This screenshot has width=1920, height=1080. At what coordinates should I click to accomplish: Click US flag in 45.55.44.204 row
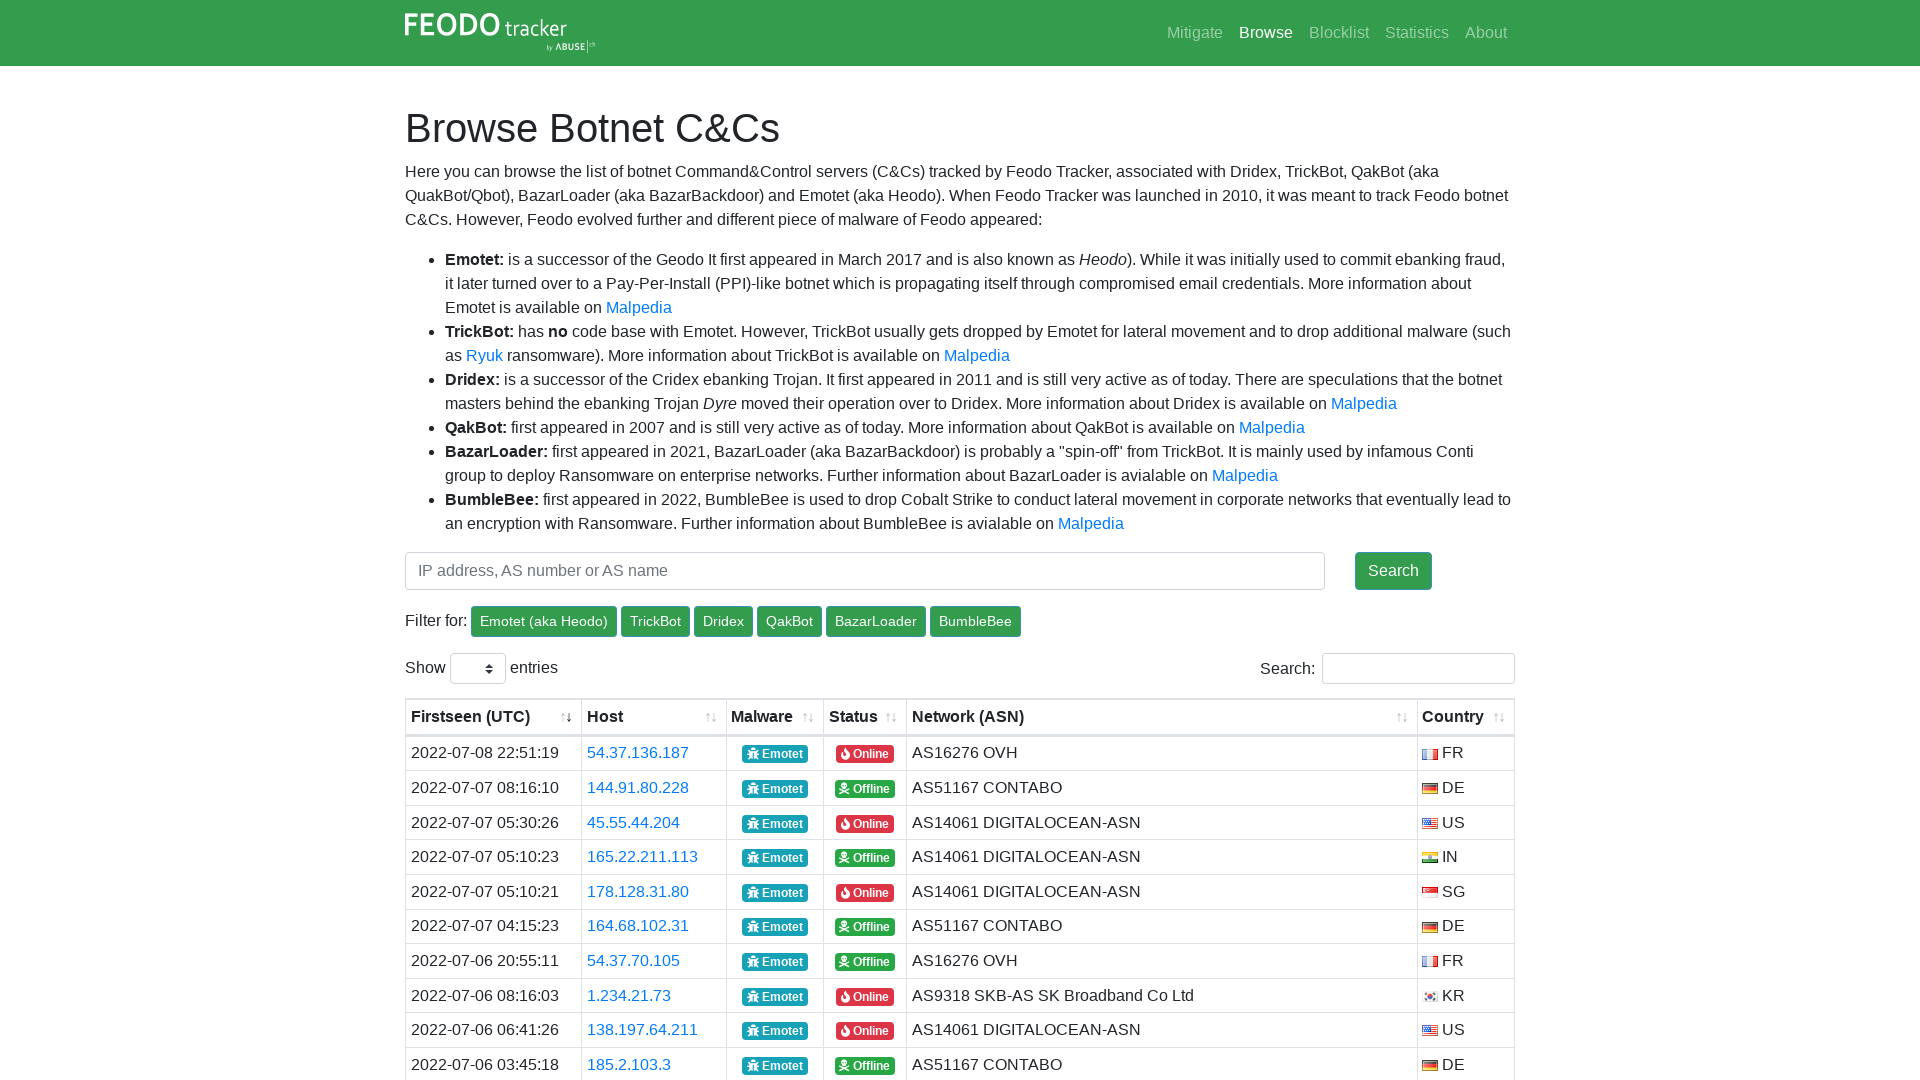pyautogui.click(x=1430, y=824)
